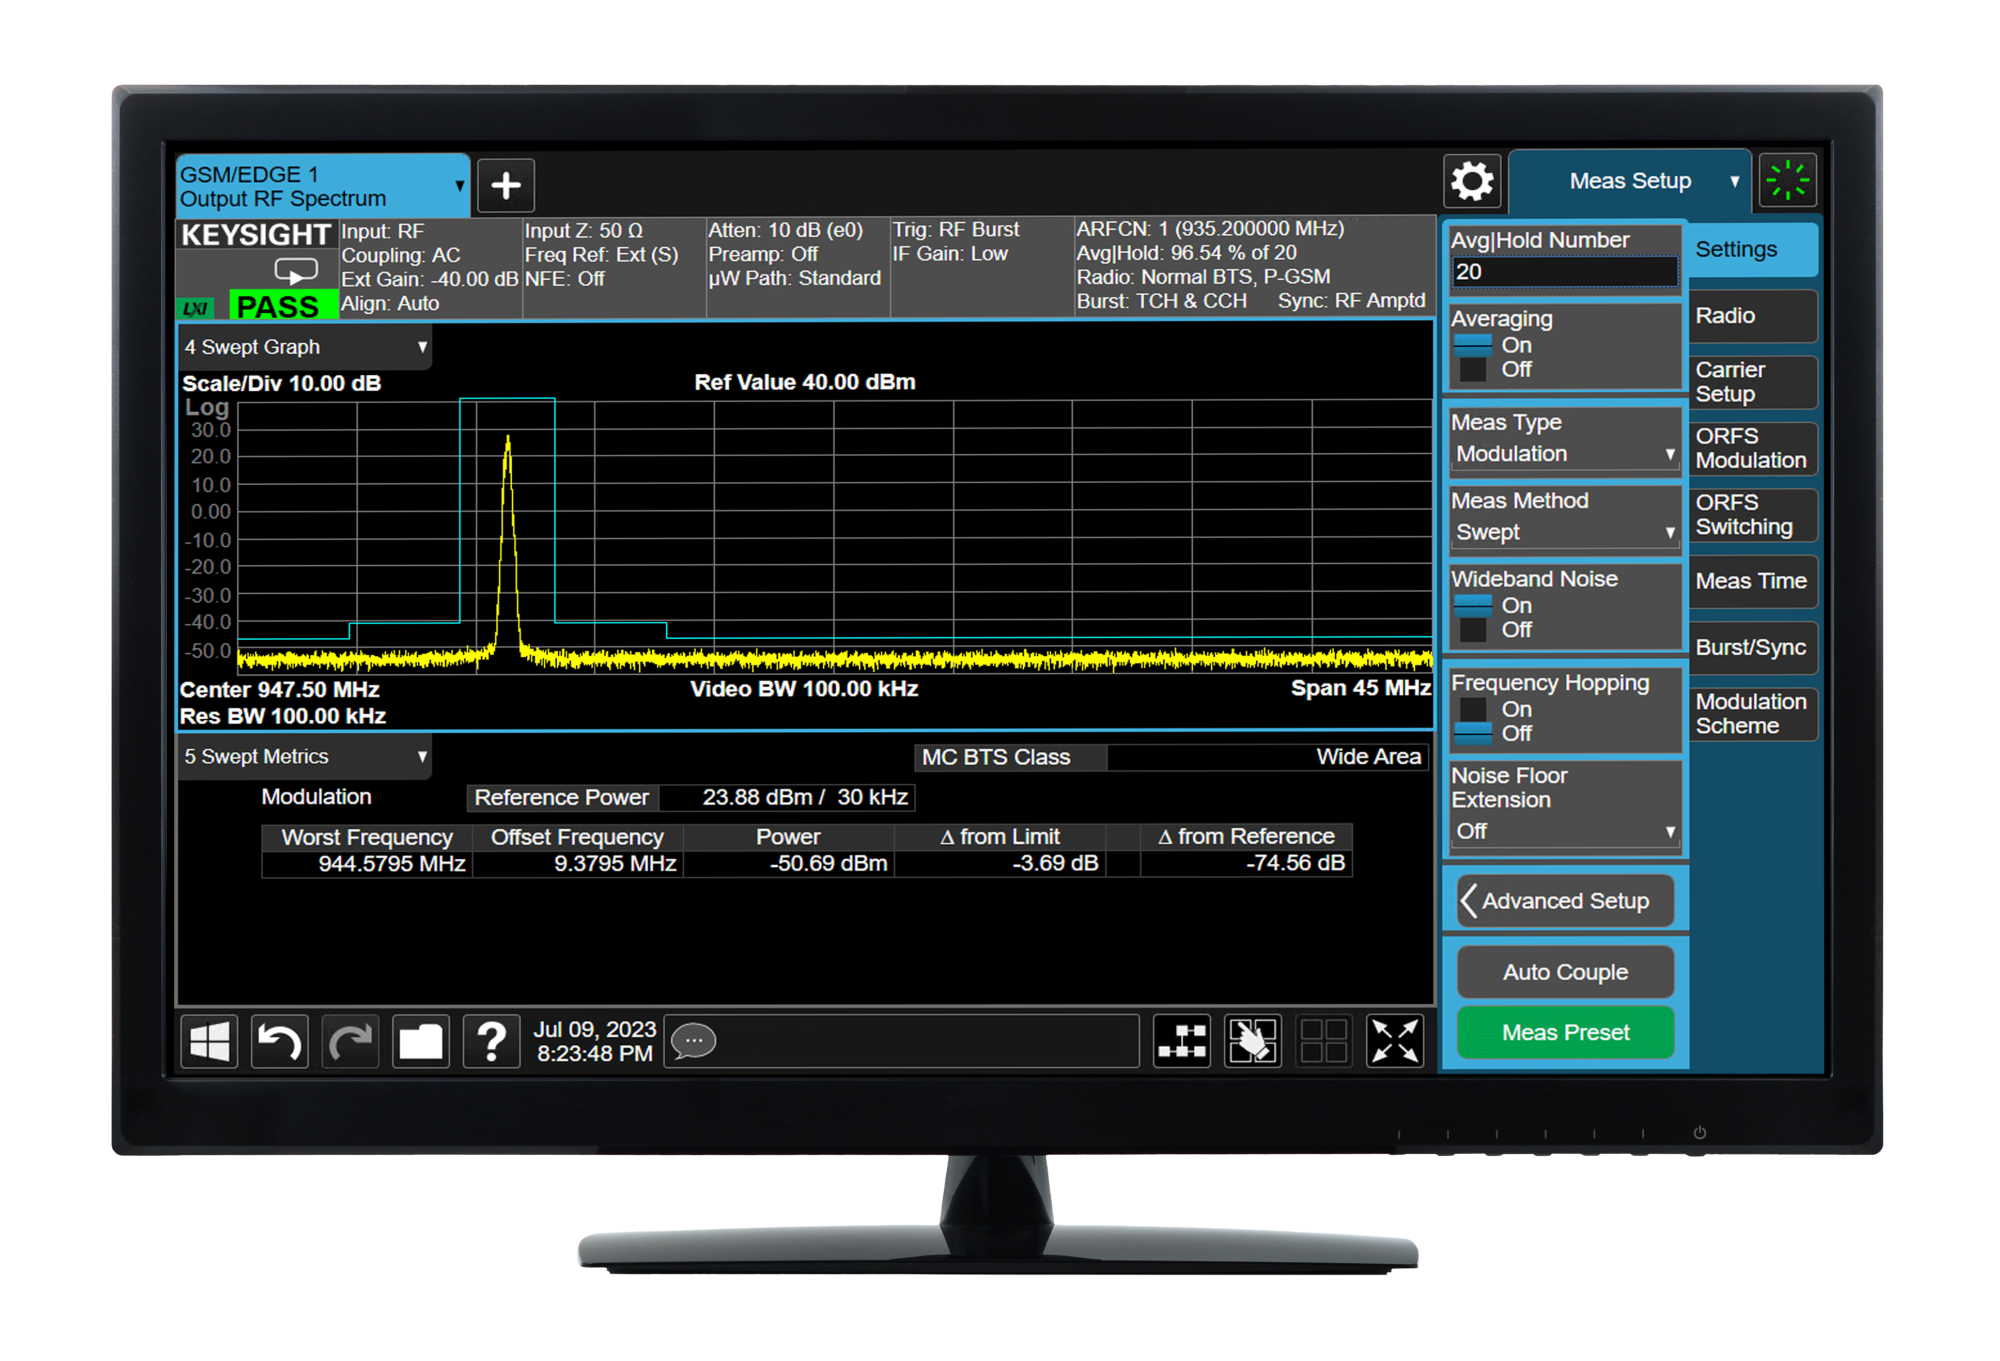Open the folder file icon
This screenshot has height=1361, width=2000.
pyautogui.click(x=421, y=1042)
